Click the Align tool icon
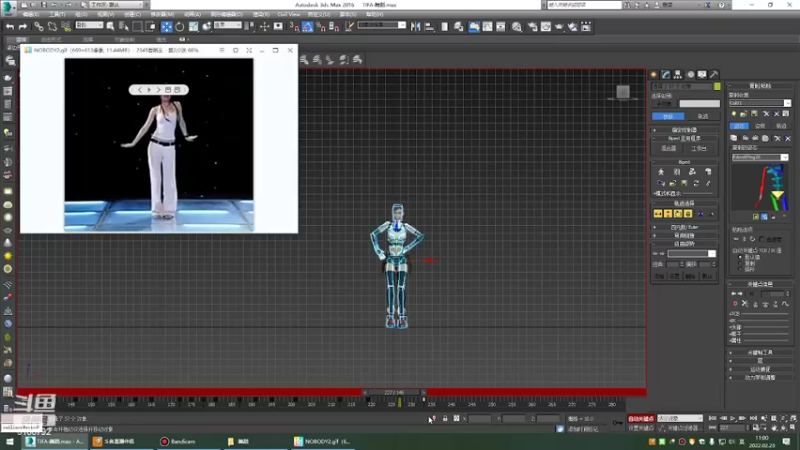The width and height of the screenshot is (800, 450). coord(429,27)
